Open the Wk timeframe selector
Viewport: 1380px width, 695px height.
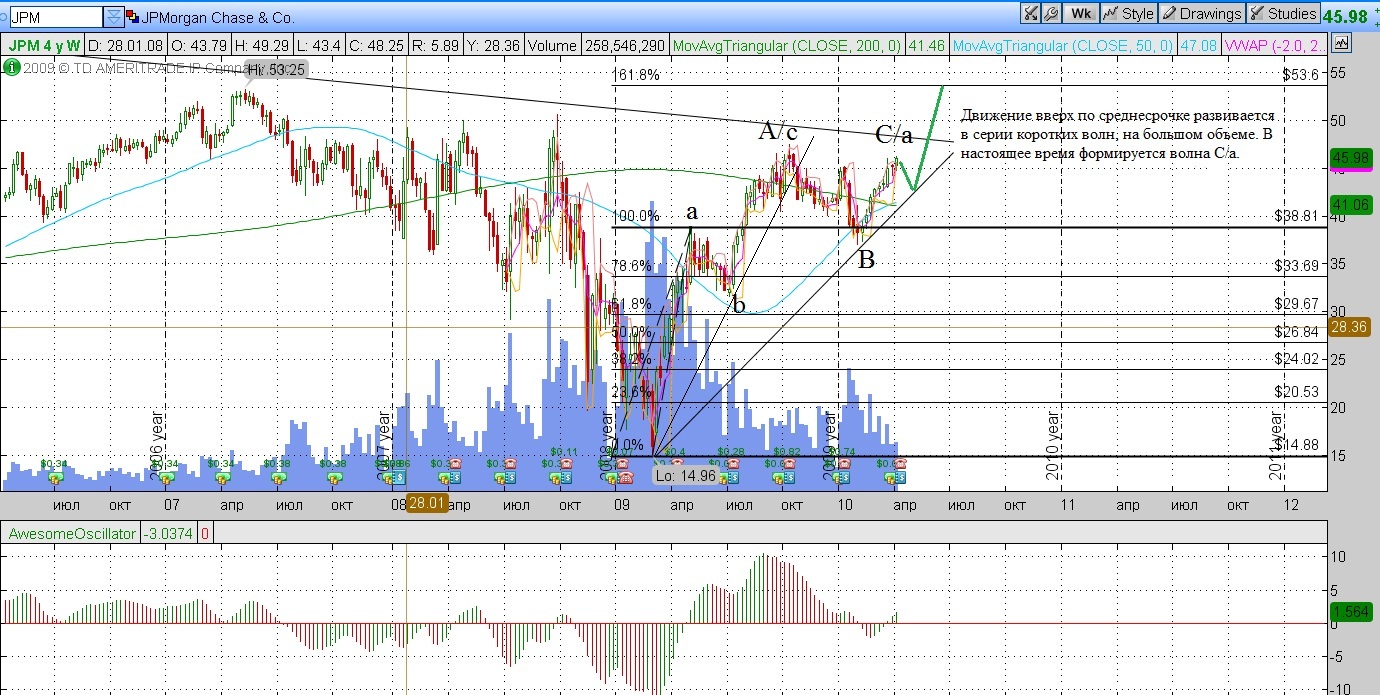pos(1080,14)
